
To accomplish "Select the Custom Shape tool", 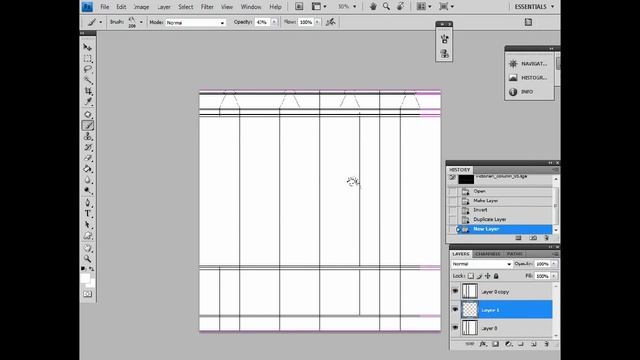I will pos(87,236).
